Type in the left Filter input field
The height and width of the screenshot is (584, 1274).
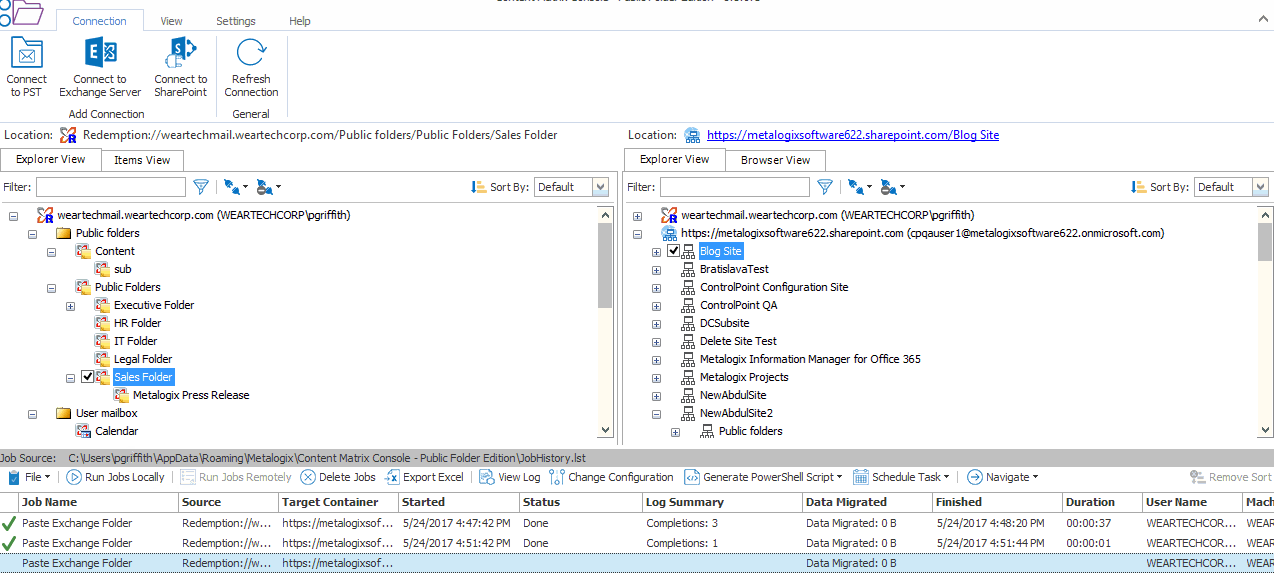111,186
